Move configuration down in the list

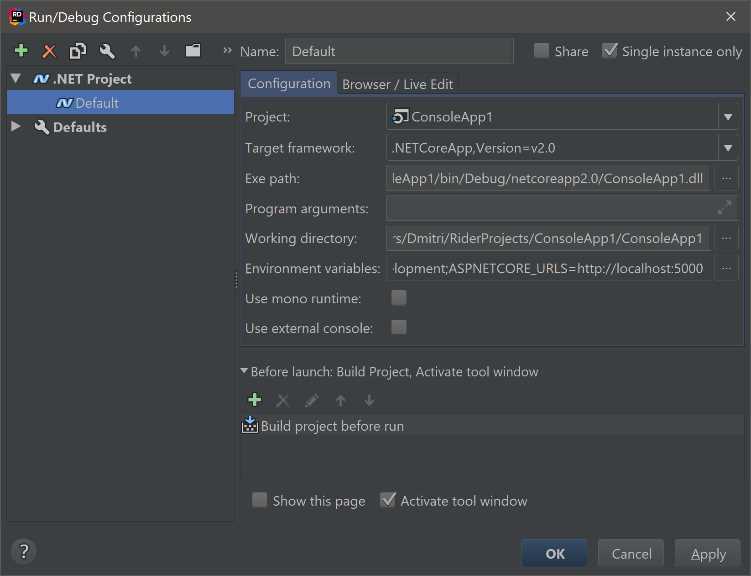164,51
